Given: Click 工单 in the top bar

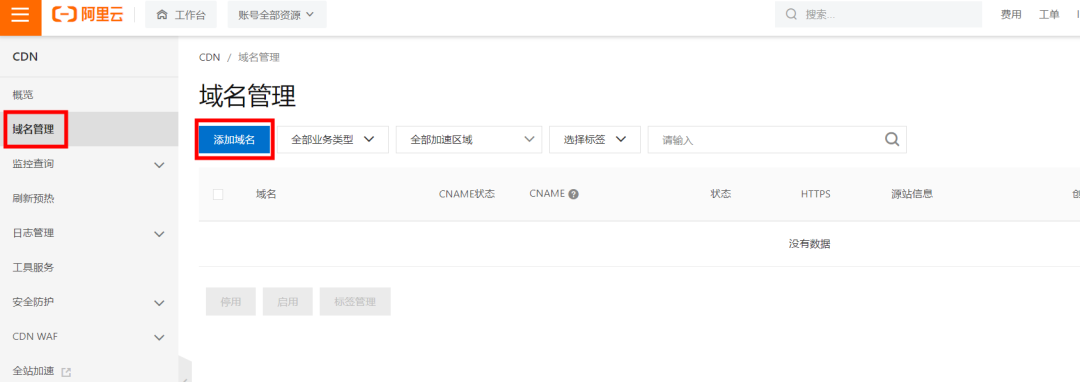Looking at the screenshot, I should pos(1049,14).
